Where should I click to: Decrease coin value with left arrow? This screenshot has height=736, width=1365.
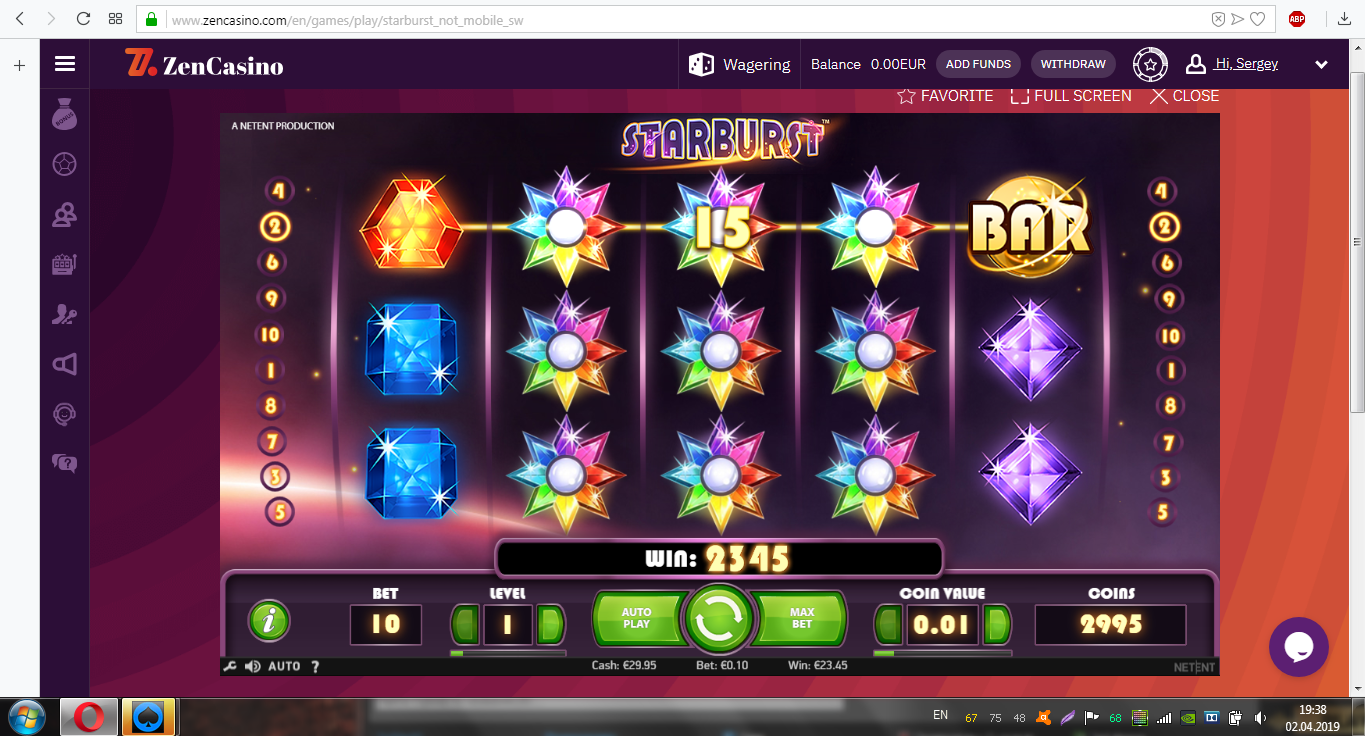(x=887, y=625)
